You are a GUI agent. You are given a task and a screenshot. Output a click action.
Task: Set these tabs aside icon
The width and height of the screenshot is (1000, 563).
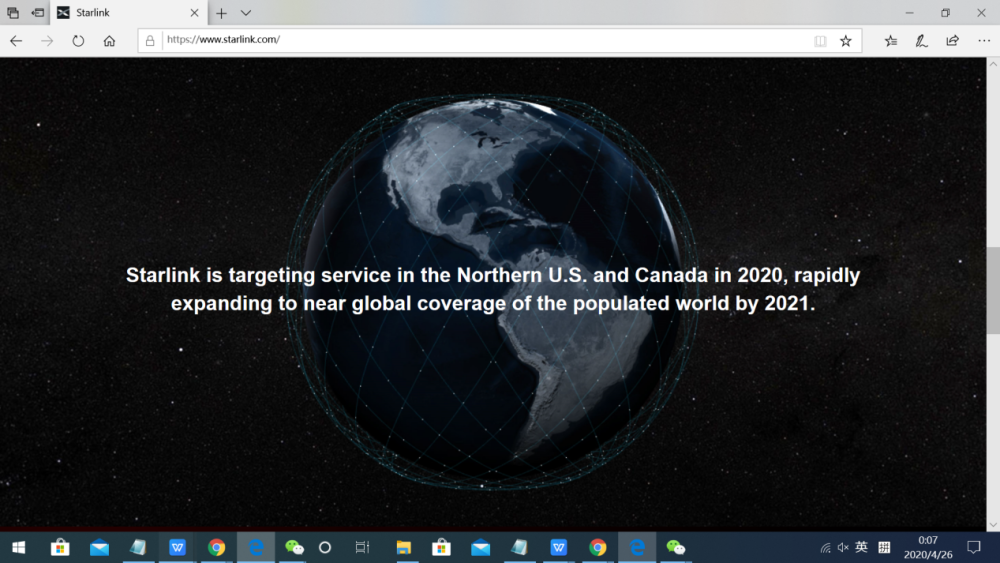(x=38, y=13)
